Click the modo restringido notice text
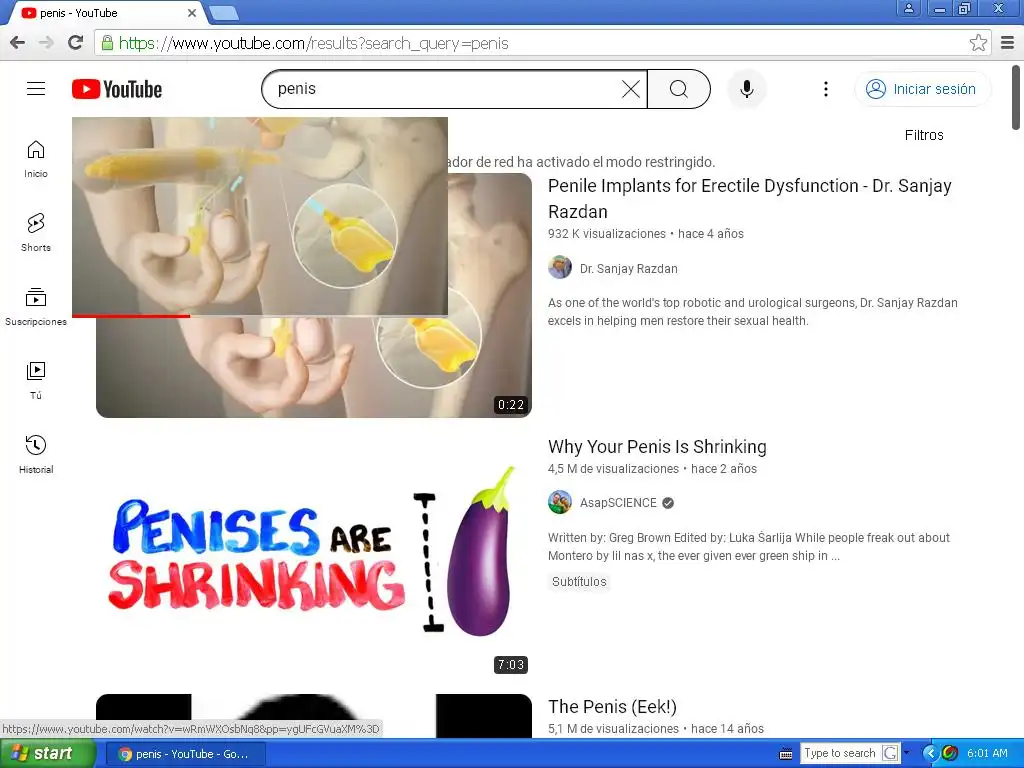This screenshot has height=768, width=1024. [581, 162]
